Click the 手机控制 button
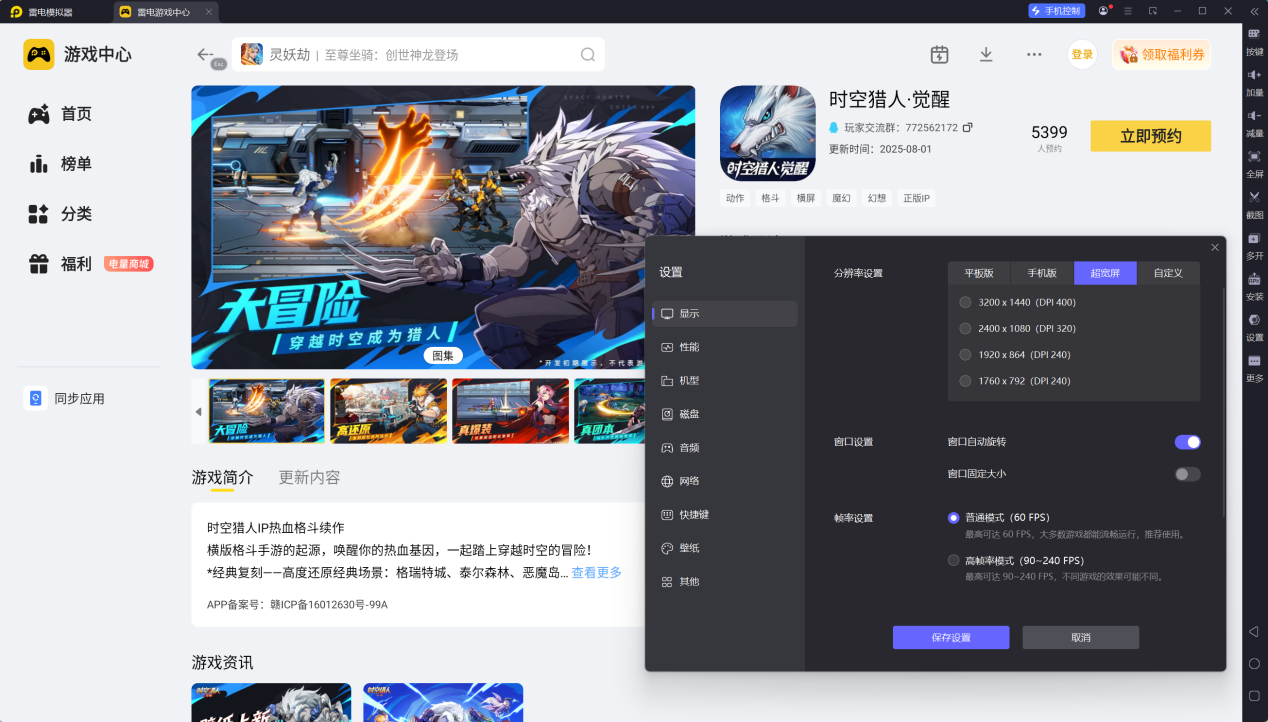Image resolution: width=1268 pixels, height=722 pixels. tap(1056, 11)
